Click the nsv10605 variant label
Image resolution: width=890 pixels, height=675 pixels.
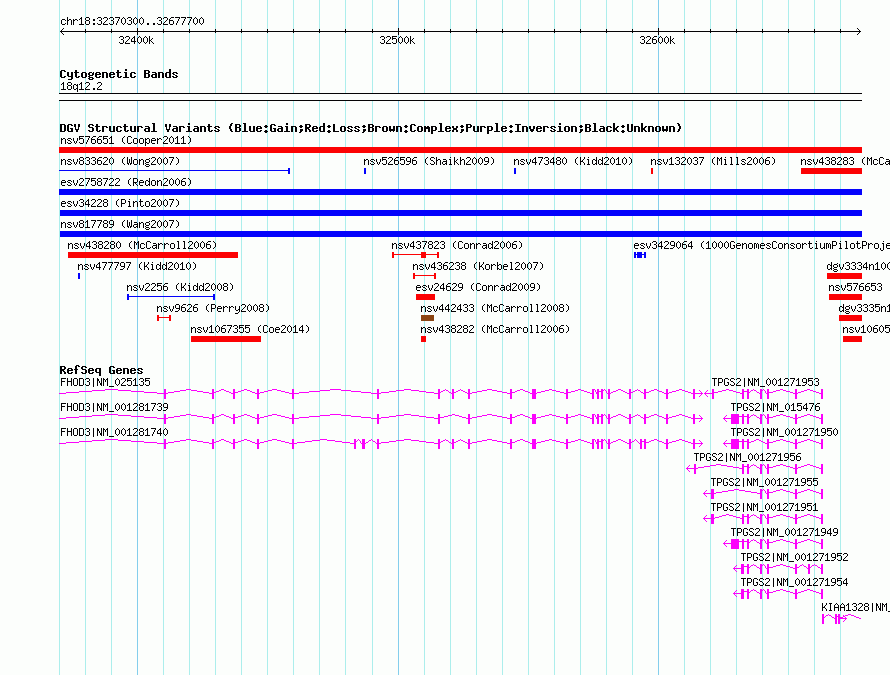pos(866,329)
